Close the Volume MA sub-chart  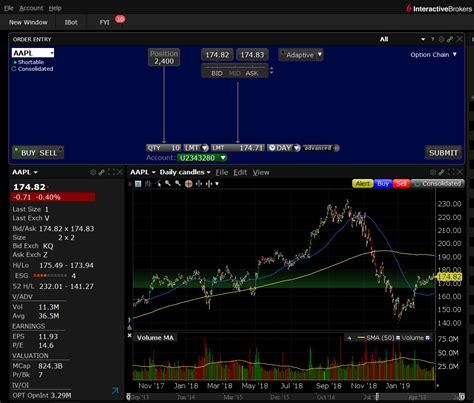click(130, 336)
